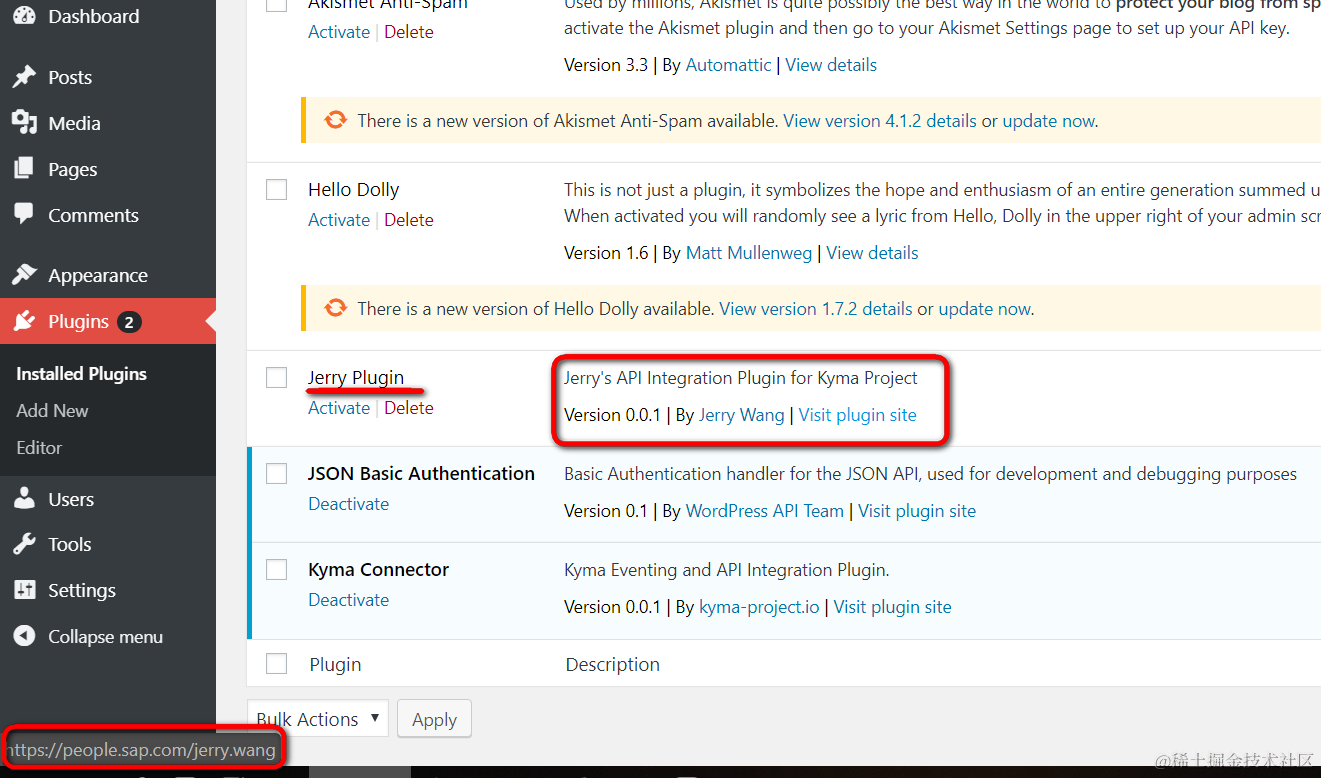Check the Kyma Connector checkbox
This screenshot has height=778, width=1321.
(277, 569)
